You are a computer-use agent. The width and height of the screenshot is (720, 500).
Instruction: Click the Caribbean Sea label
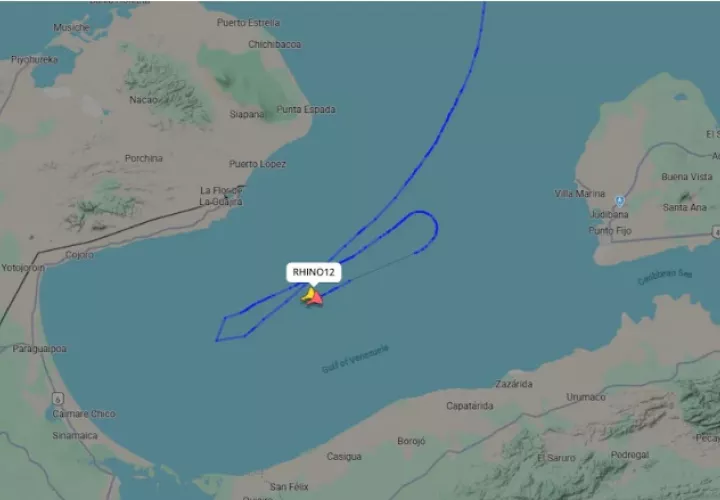(x=664, y=276)
